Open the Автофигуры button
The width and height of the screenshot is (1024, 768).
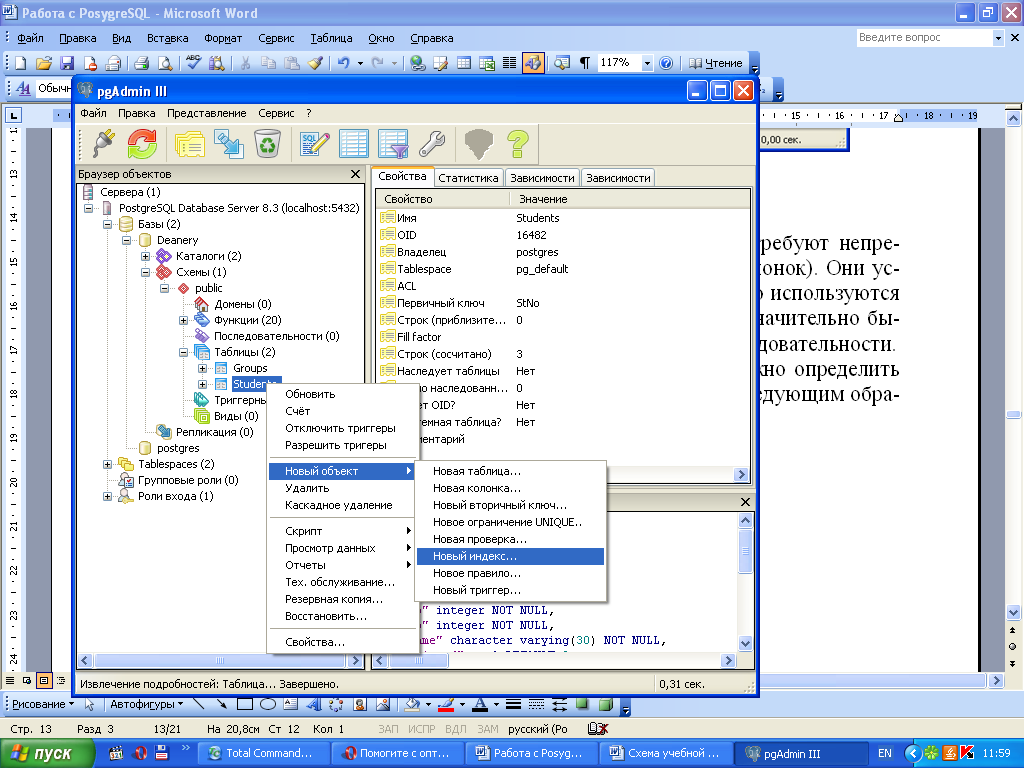146,704
